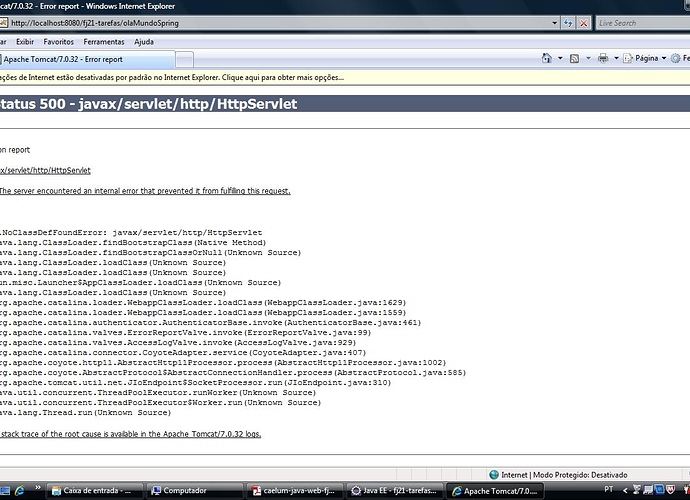Click the network tray icon
The image size is (690, 500).
tap(648, 489)
